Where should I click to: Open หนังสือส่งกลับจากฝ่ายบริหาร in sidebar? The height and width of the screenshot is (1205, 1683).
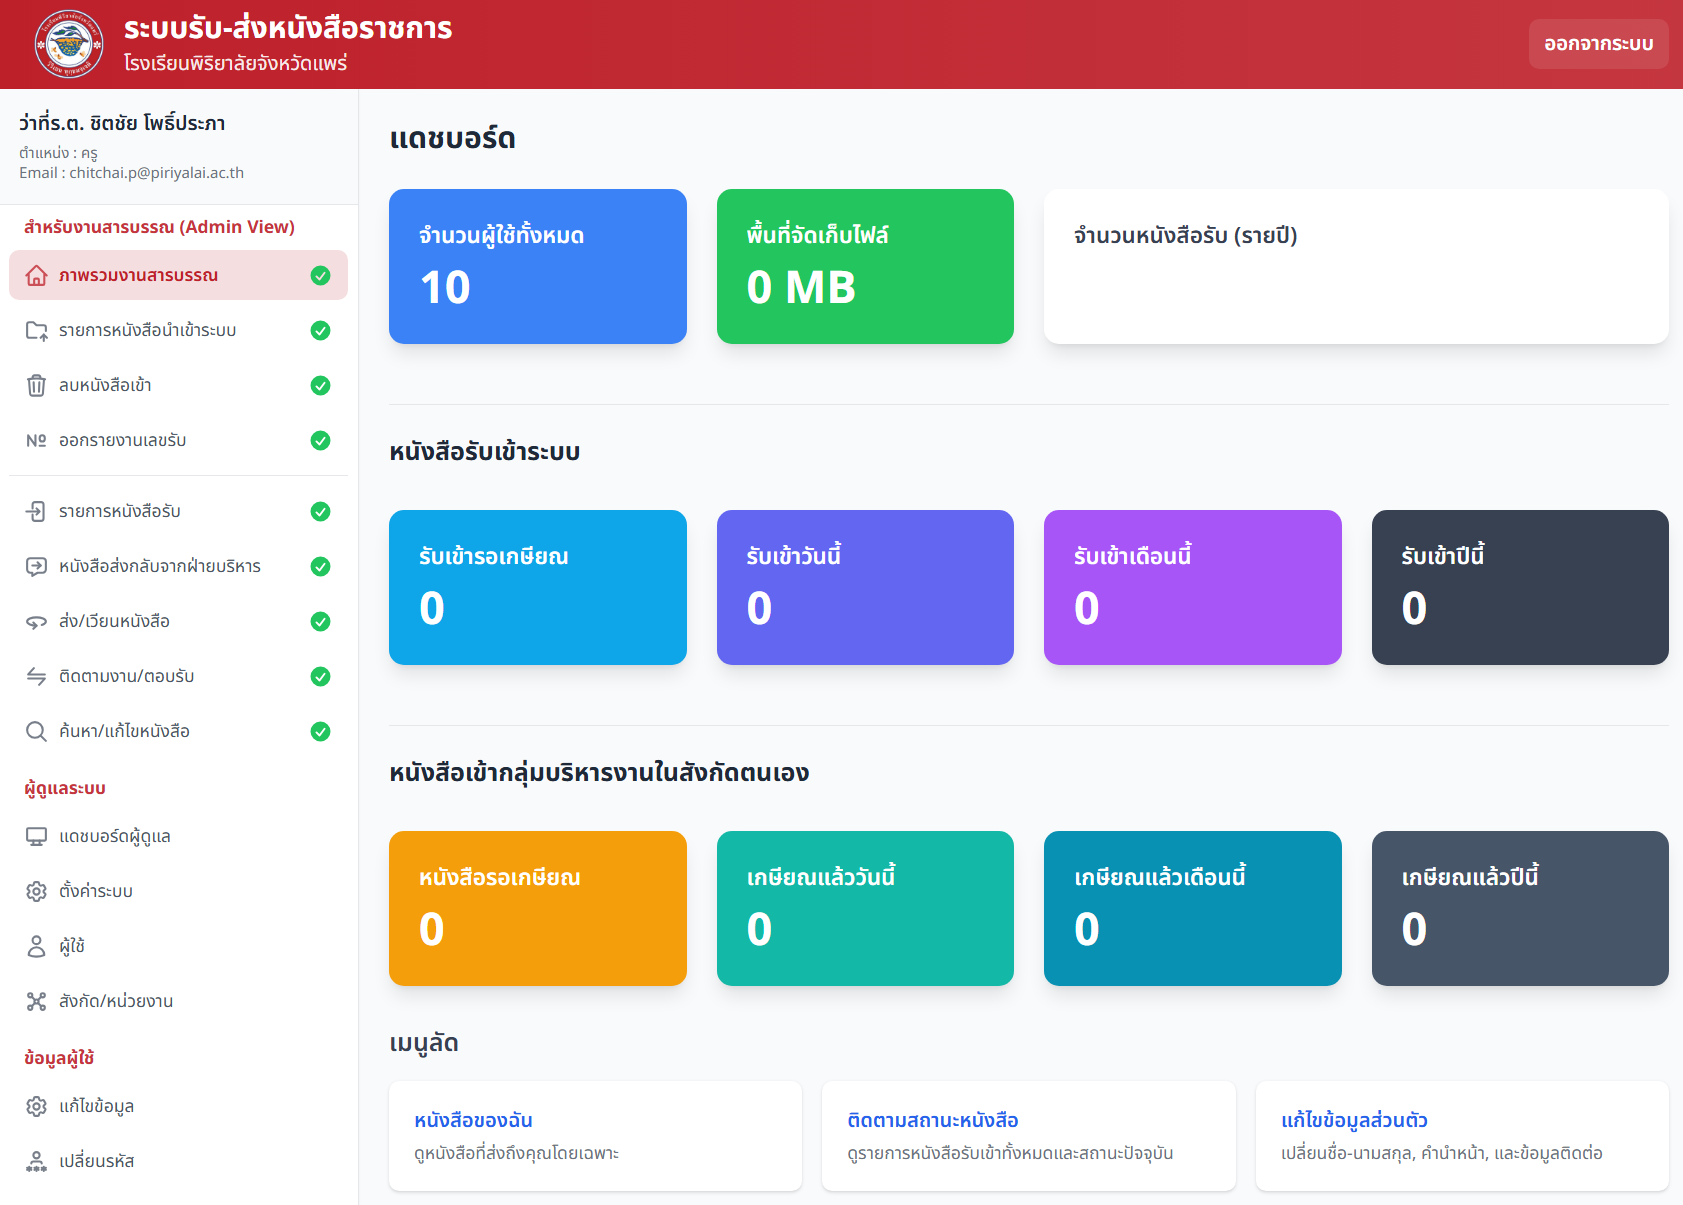click(160, 566)
